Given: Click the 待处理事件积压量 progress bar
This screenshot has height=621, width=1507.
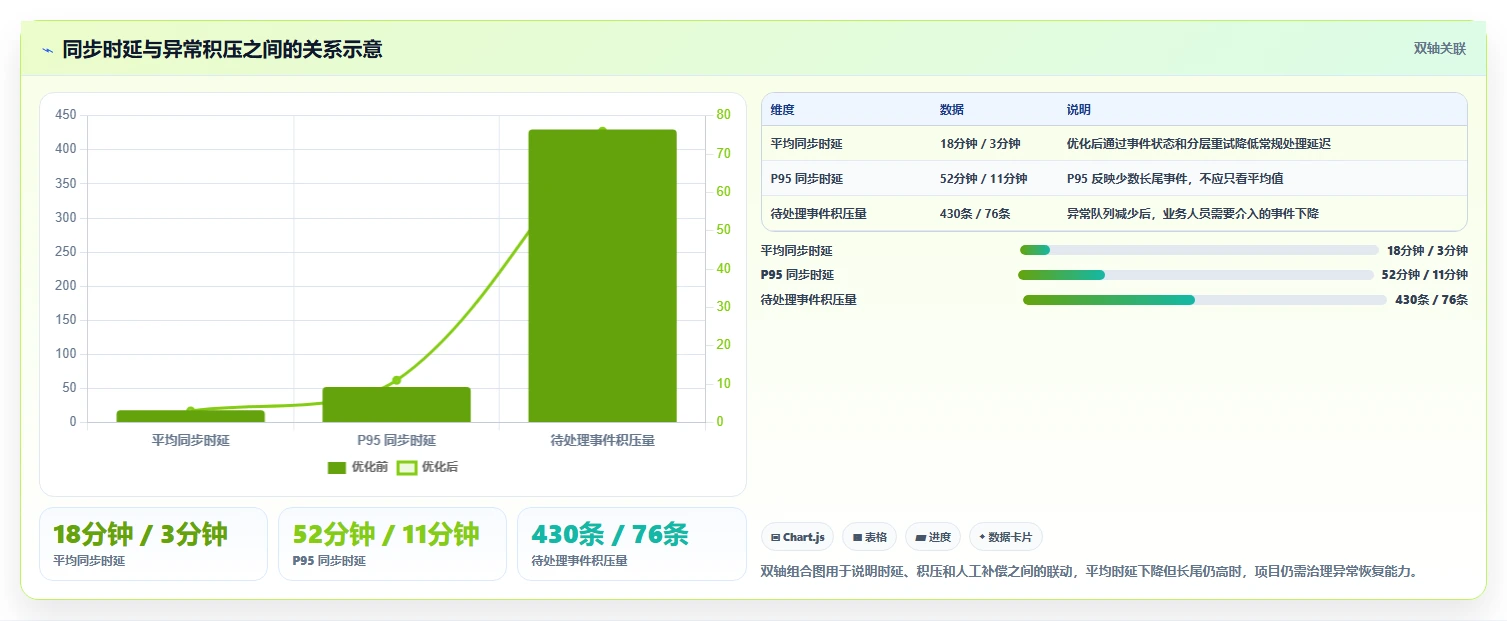Looking at the screenshot, I should click(x=1205, y=300).
